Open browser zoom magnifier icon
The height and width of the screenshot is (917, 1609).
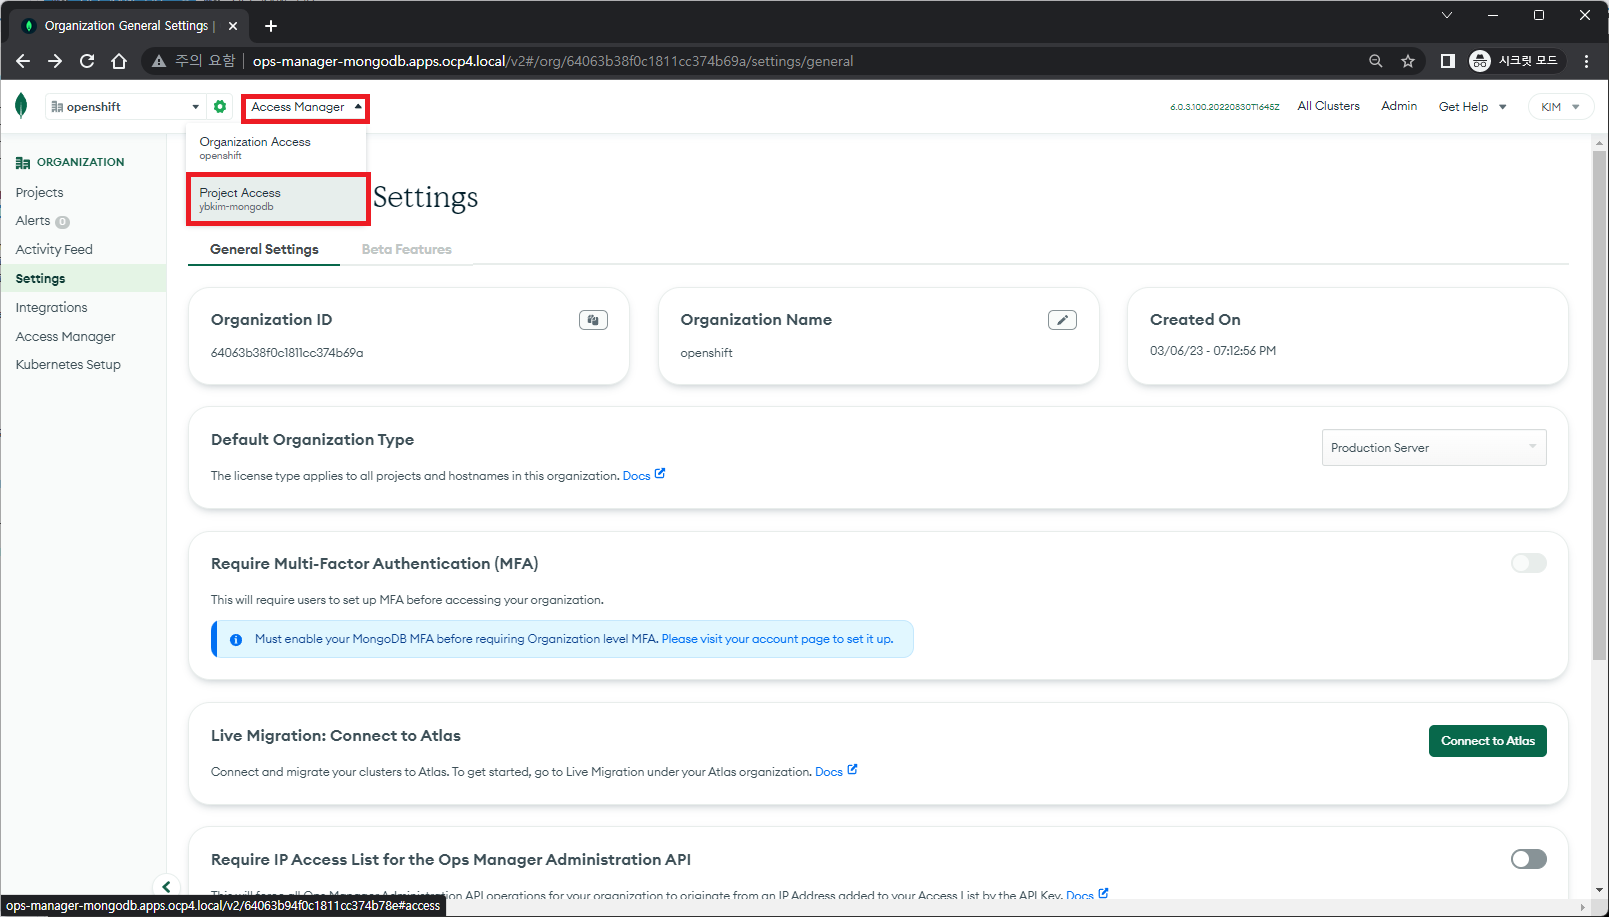click(1376, 61)
